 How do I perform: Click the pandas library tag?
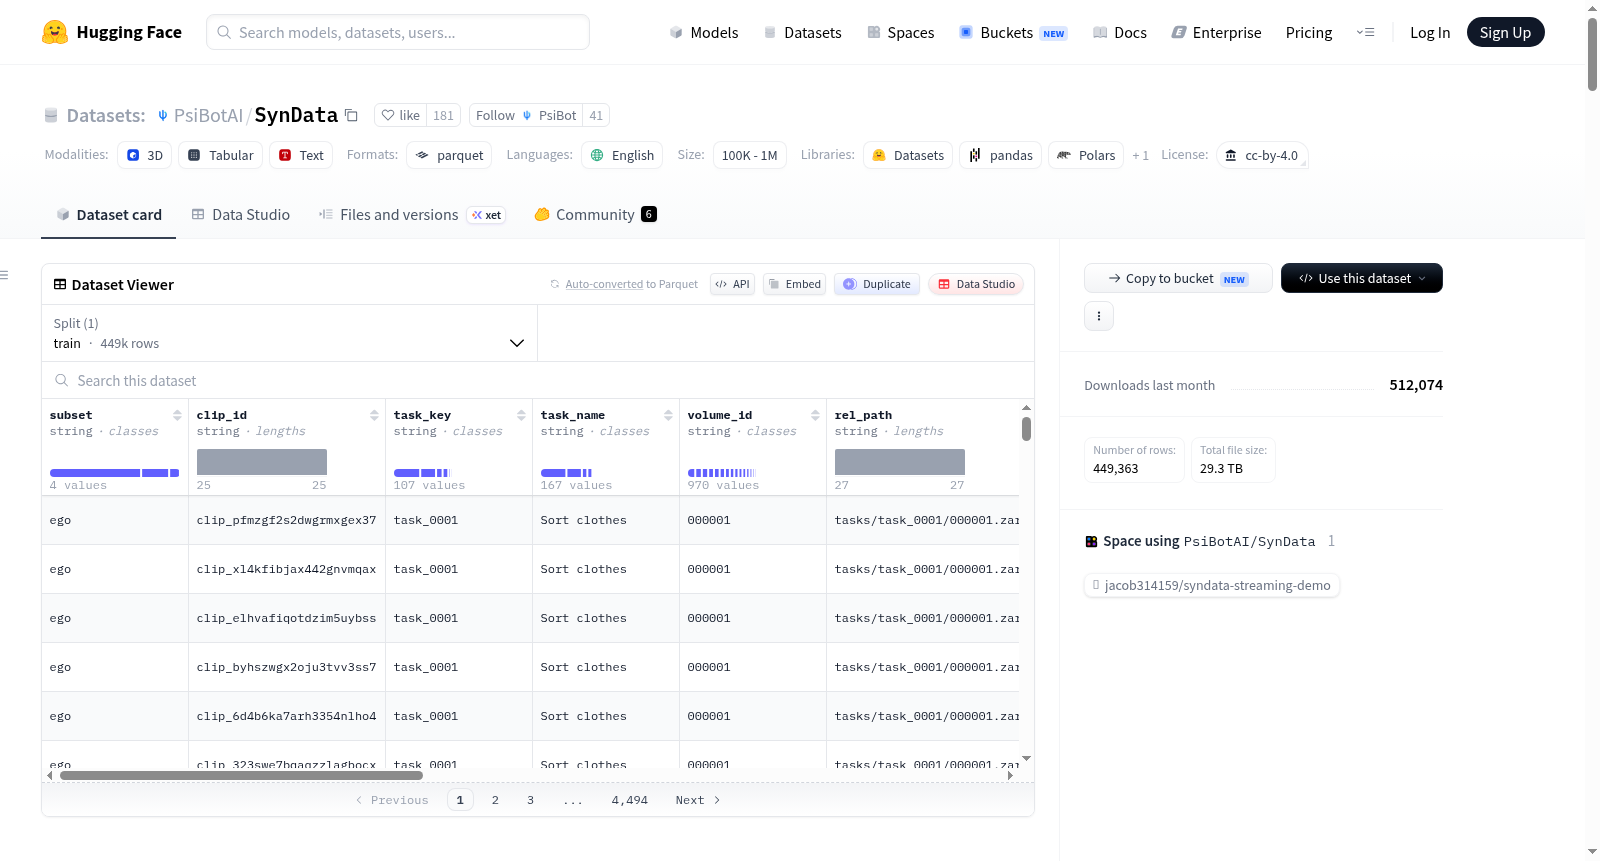tap(1001, 155)
